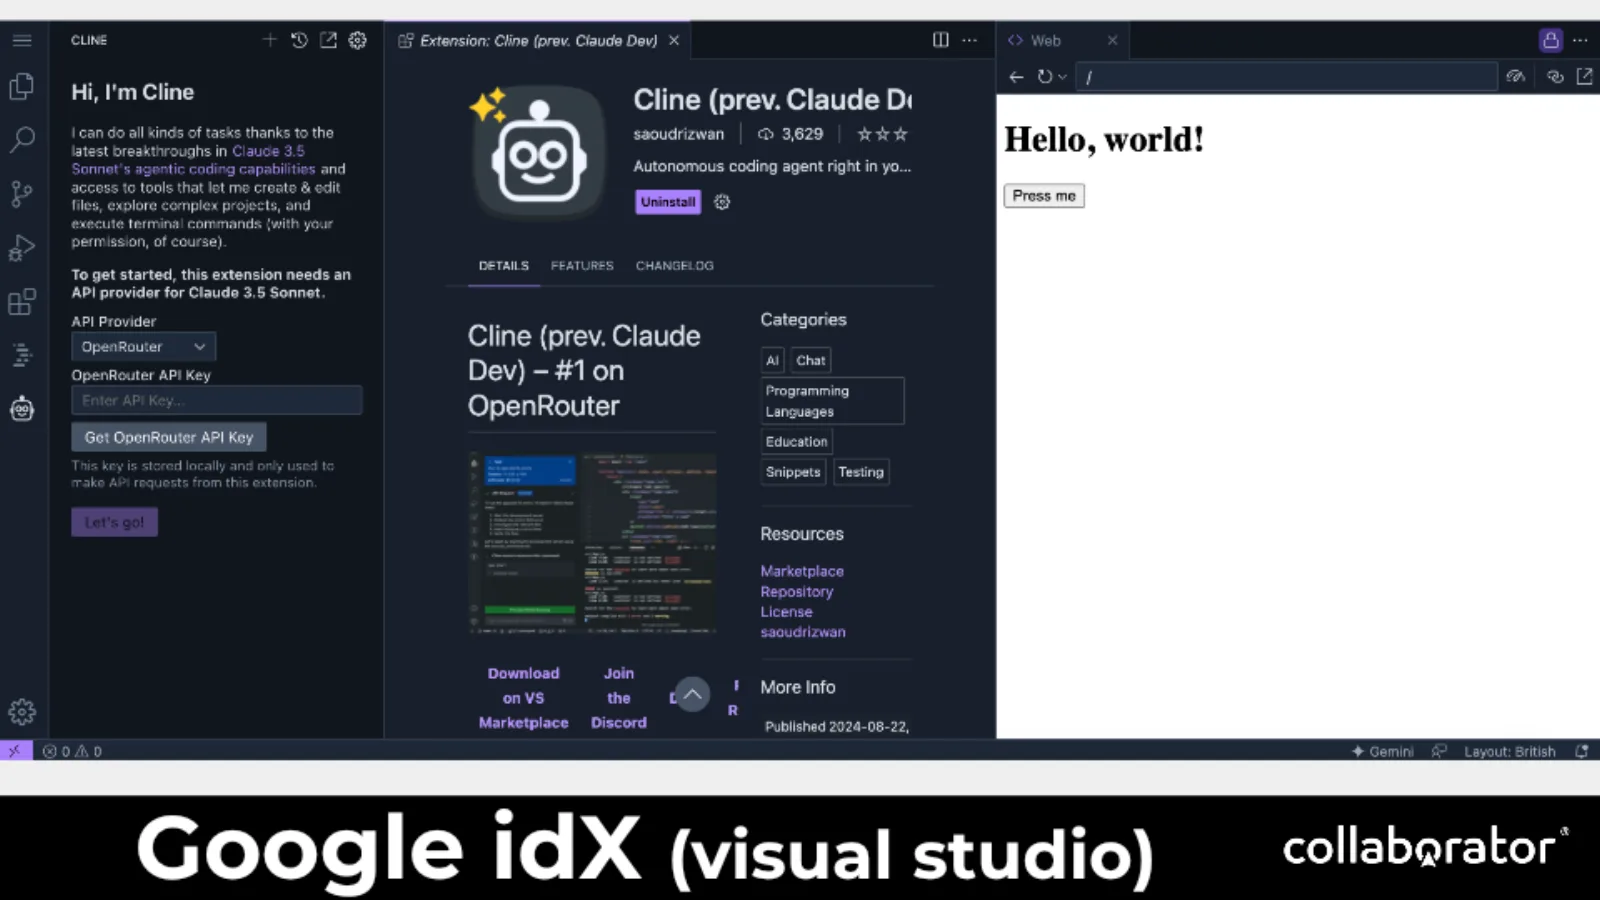Select the Snippets category tag

click(793, 472)
